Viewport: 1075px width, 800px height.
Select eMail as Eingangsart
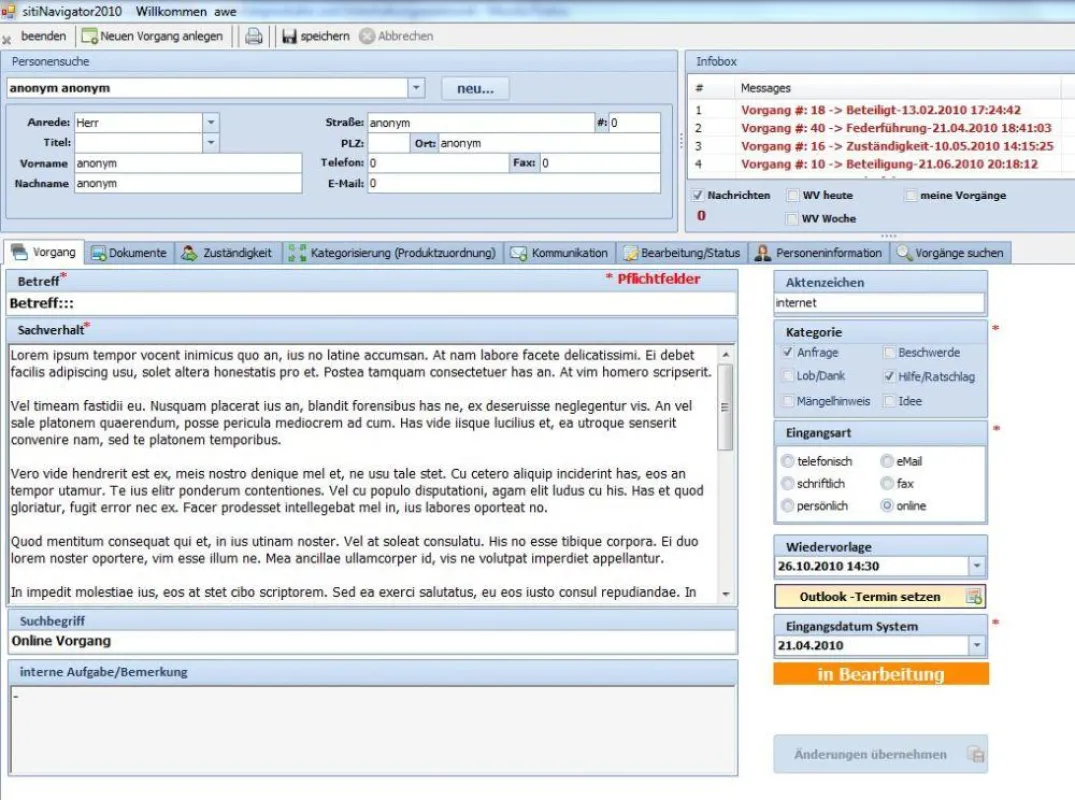coord(887,461)
